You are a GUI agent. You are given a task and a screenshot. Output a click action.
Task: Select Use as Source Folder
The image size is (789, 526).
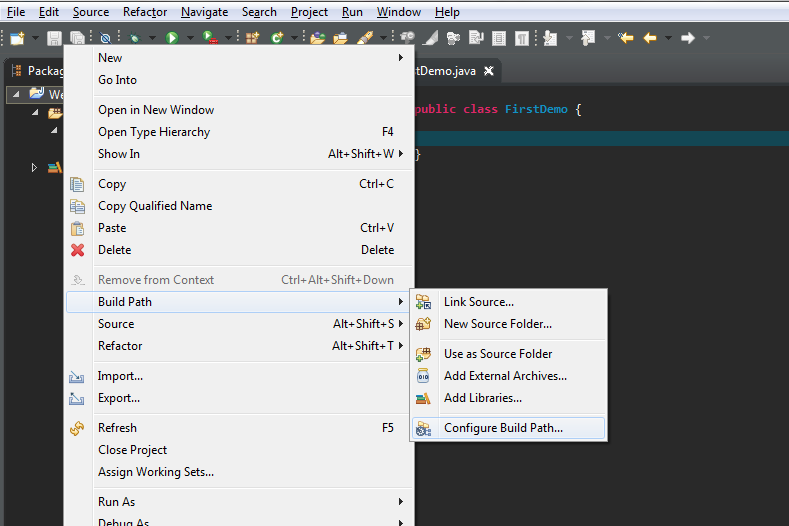508,354
